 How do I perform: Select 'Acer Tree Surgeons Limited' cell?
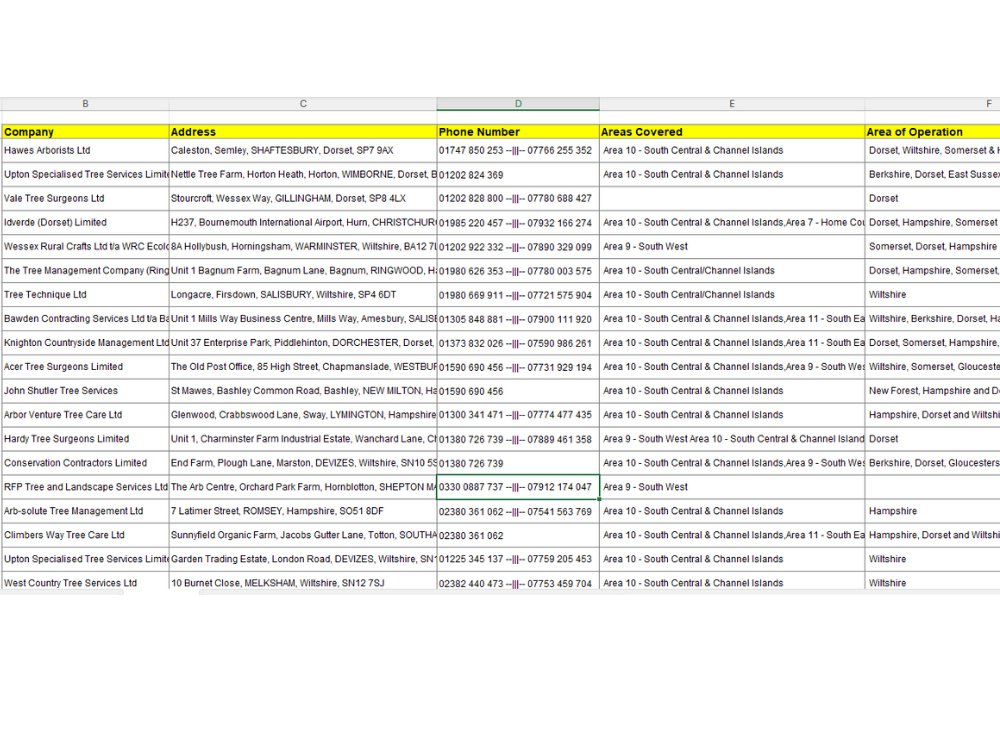click(85, 367)
